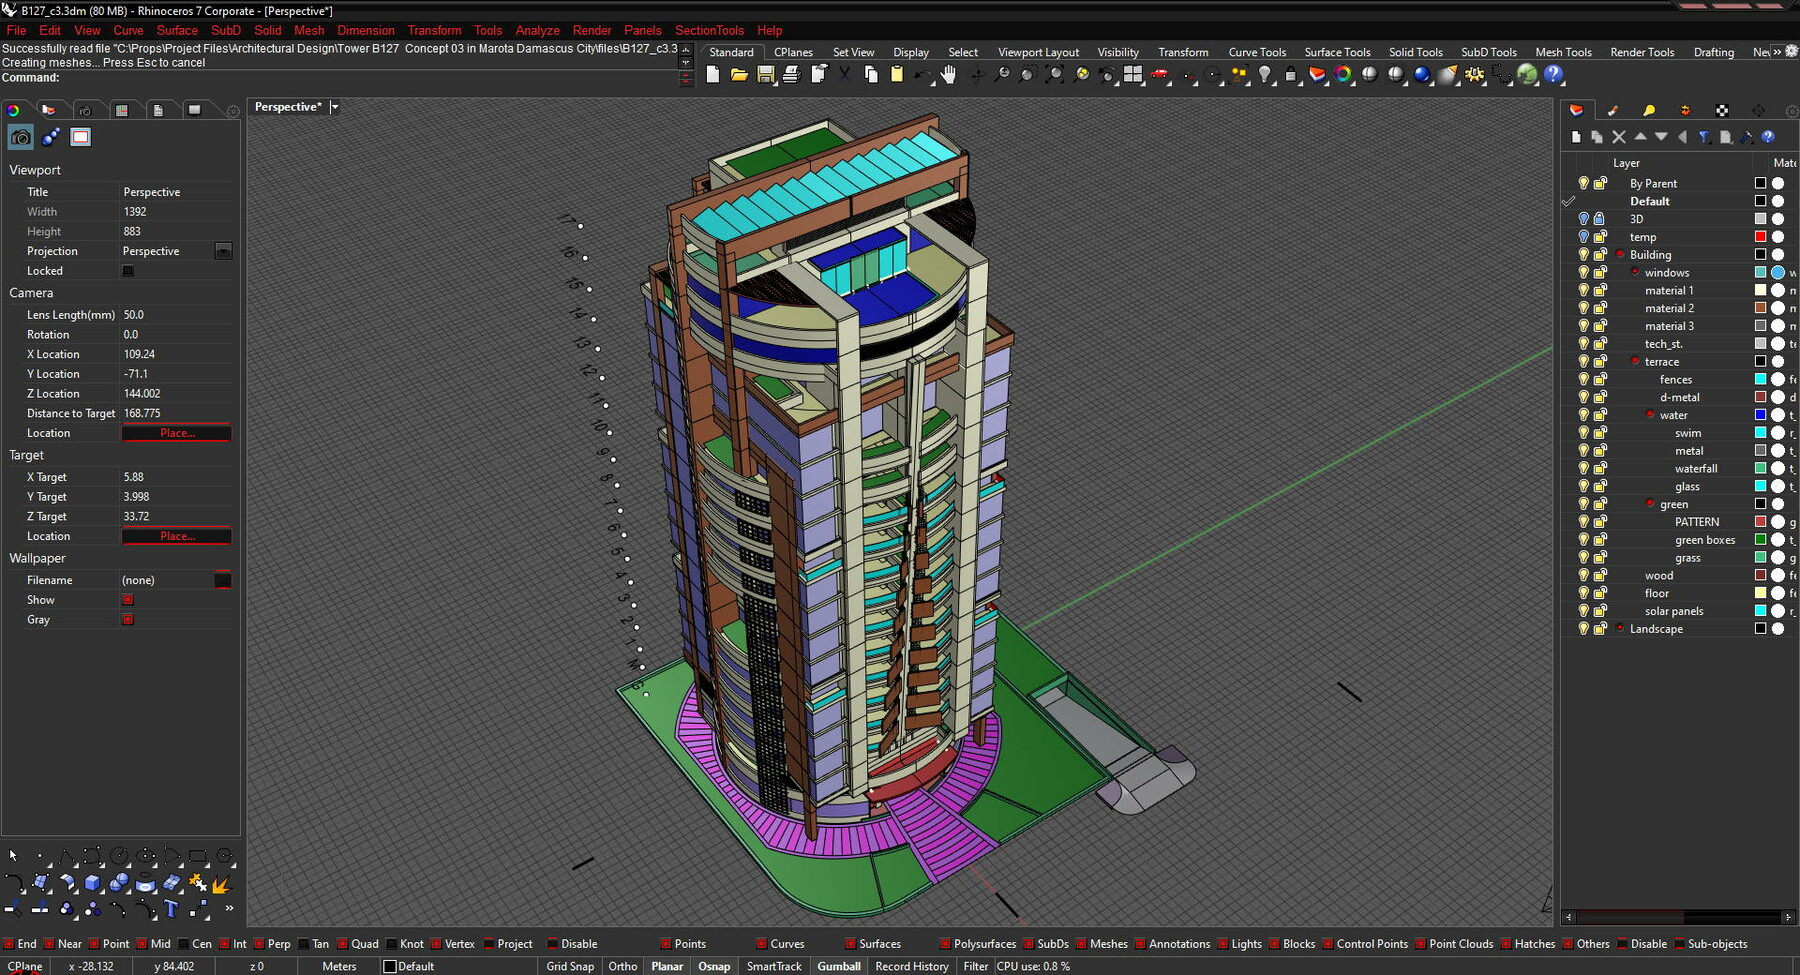Viewport: 1800px width, 975px height.
Task: Click the temp layer's red color swatch
Action: tap(1759, 236)
